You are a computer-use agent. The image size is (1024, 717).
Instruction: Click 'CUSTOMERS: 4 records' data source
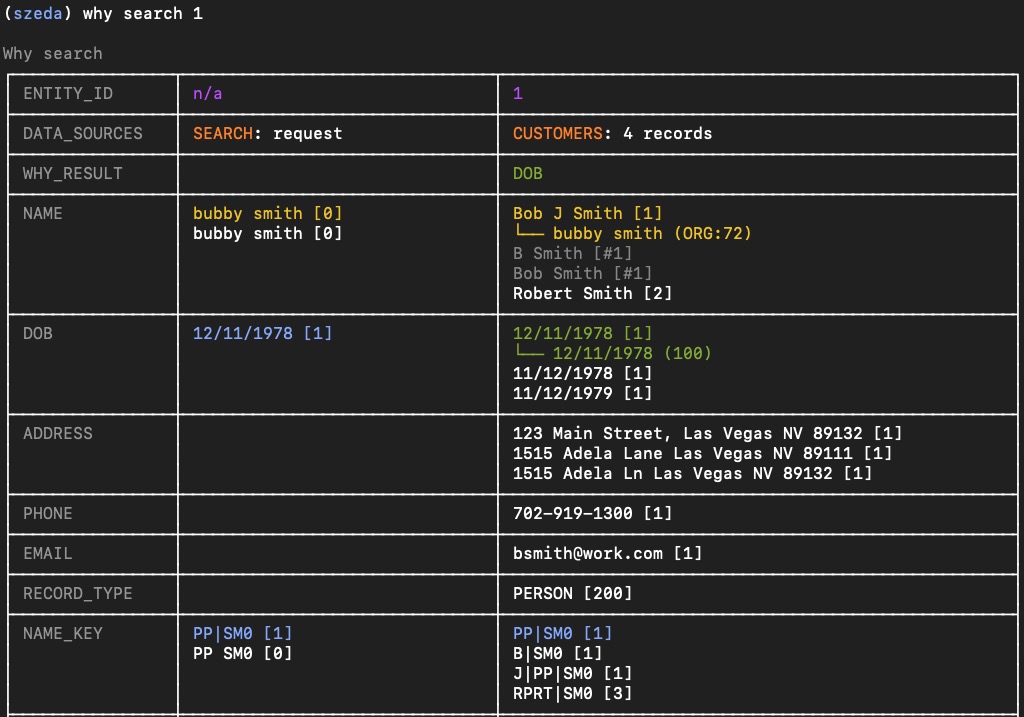(612, 134)
